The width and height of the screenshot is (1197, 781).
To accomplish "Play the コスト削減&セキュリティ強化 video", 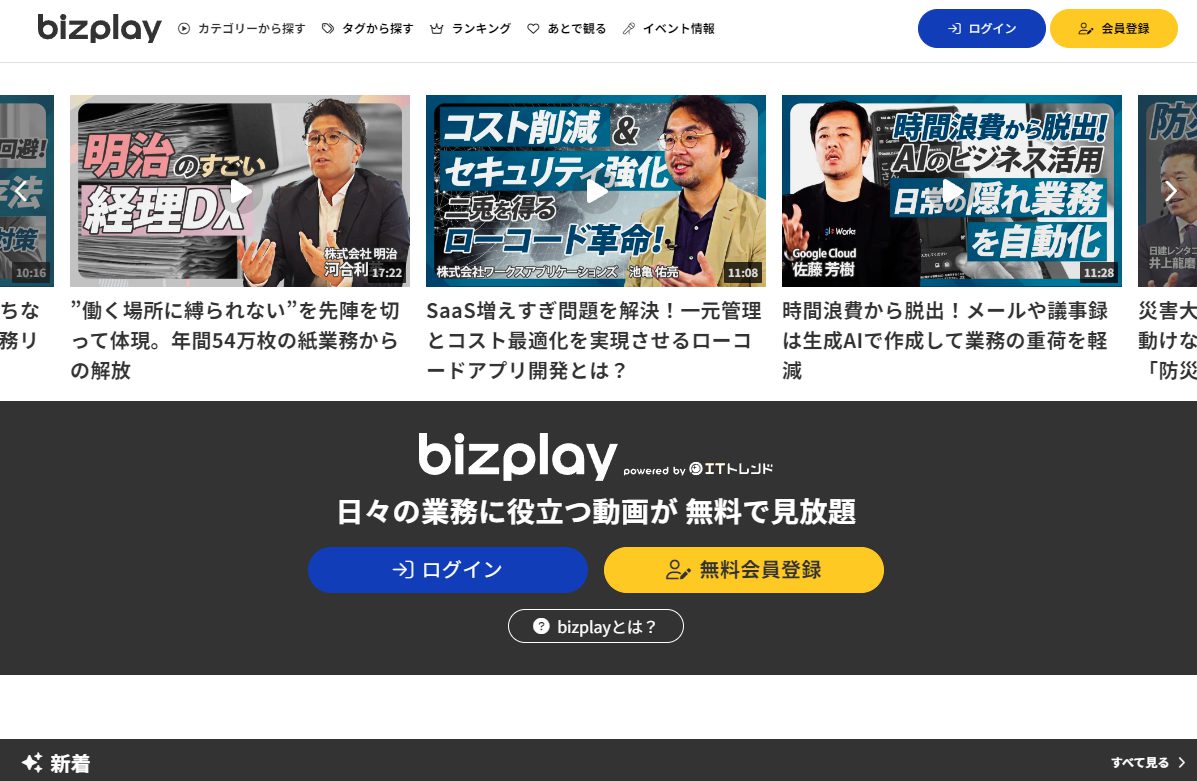I will (x=595, y=191).
